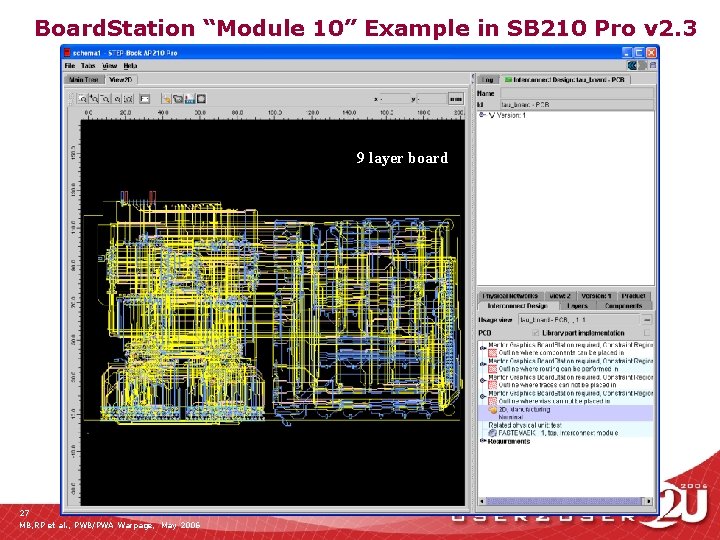The width and height of the screenshot is (720, 540).
Task: Click the first zoom magnifier toolbar icon
Action: click(x=82, y=98)
